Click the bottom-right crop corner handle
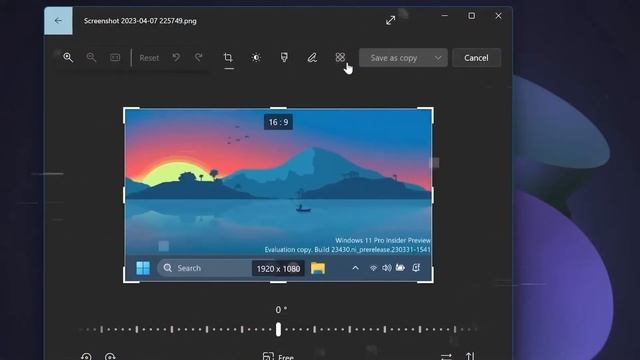 tap(431, 280)
